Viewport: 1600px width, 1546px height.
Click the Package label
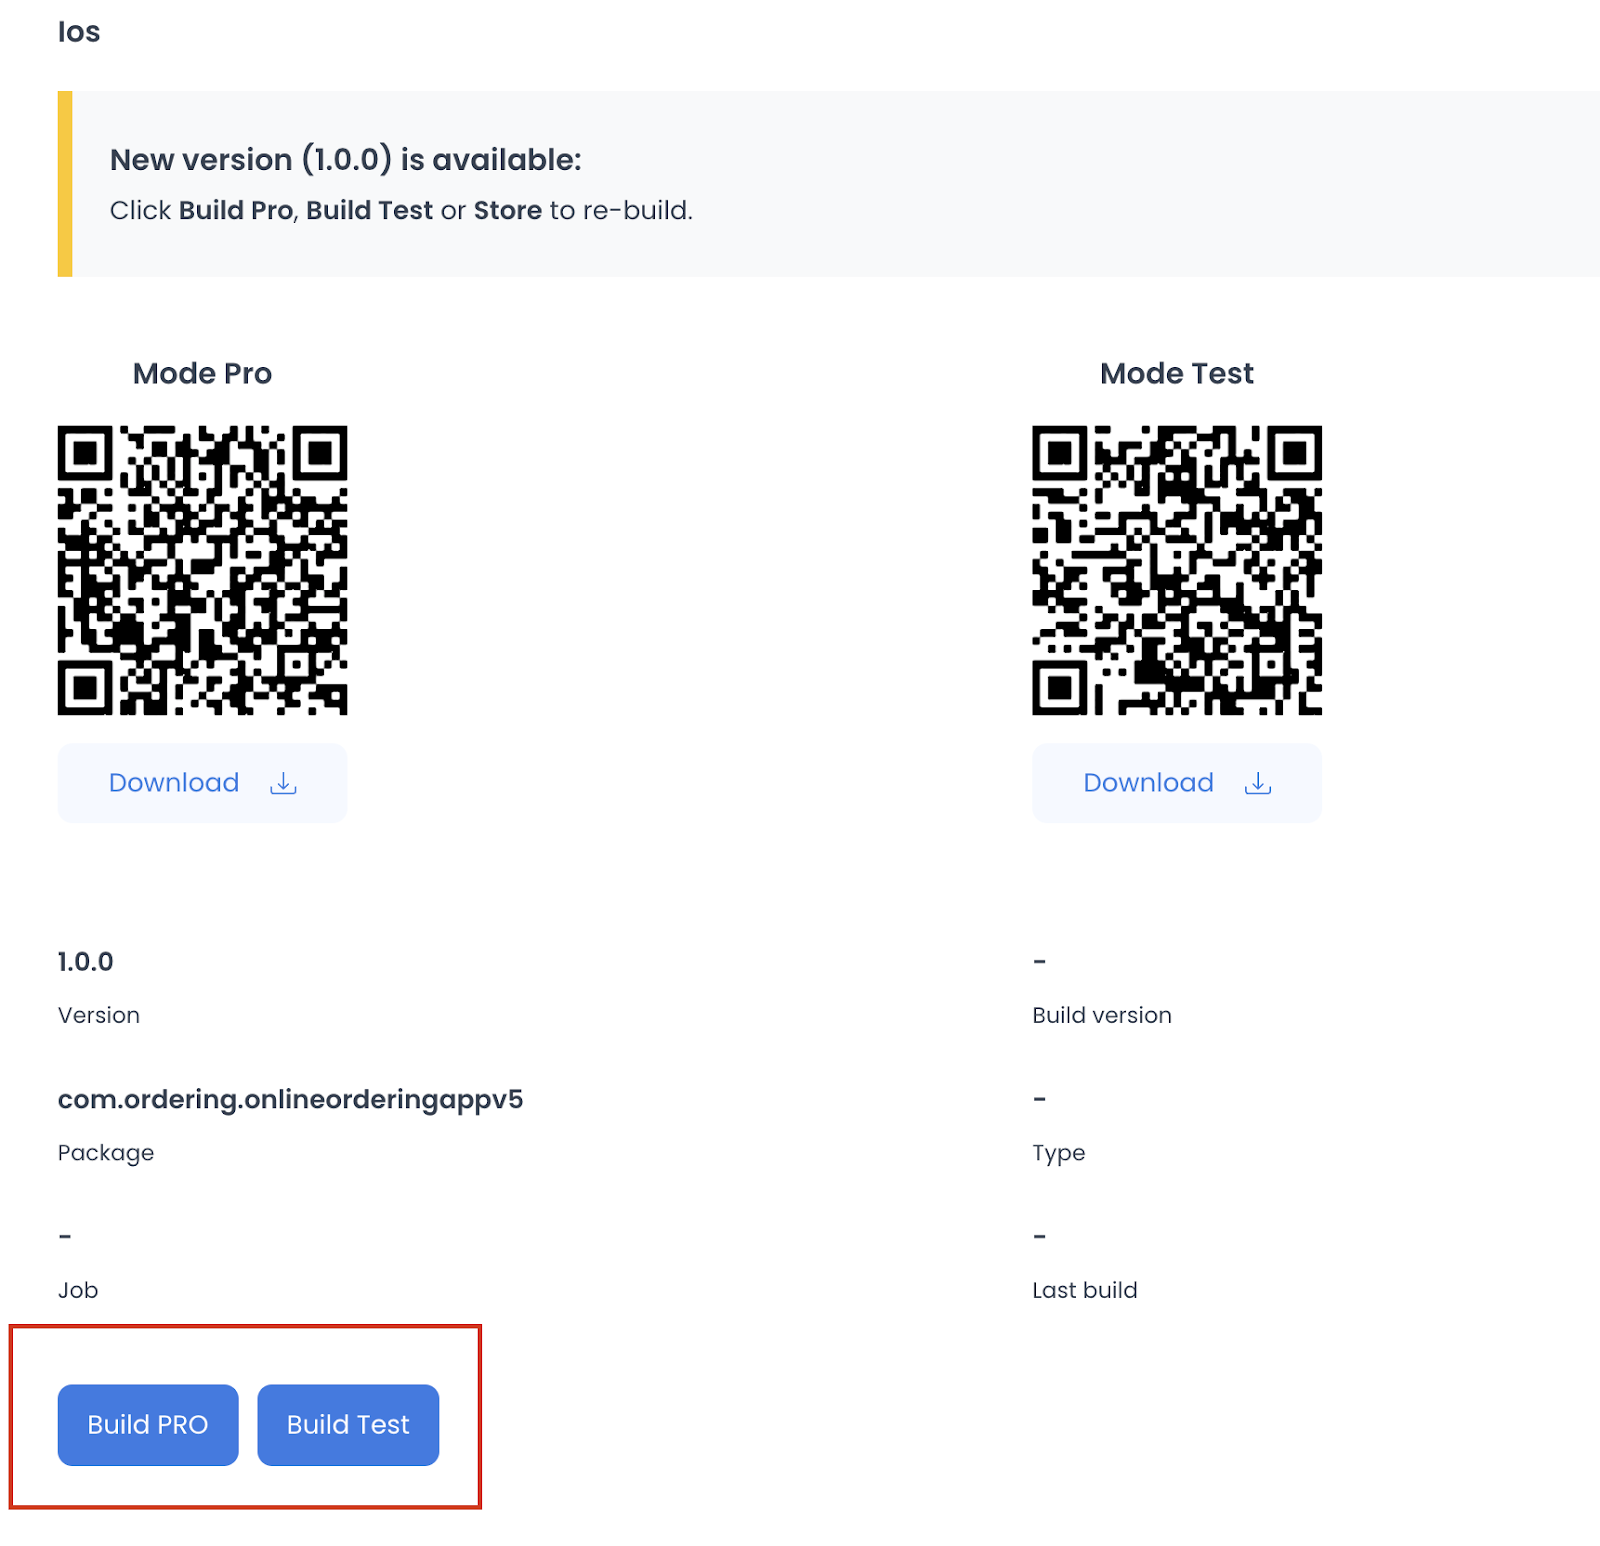[106, 1153]
